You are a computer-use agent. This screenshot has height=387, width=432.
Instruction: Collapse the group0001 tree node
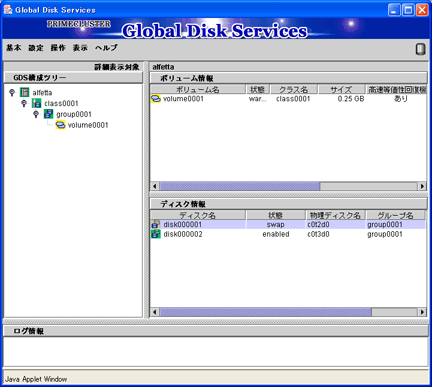36,114
